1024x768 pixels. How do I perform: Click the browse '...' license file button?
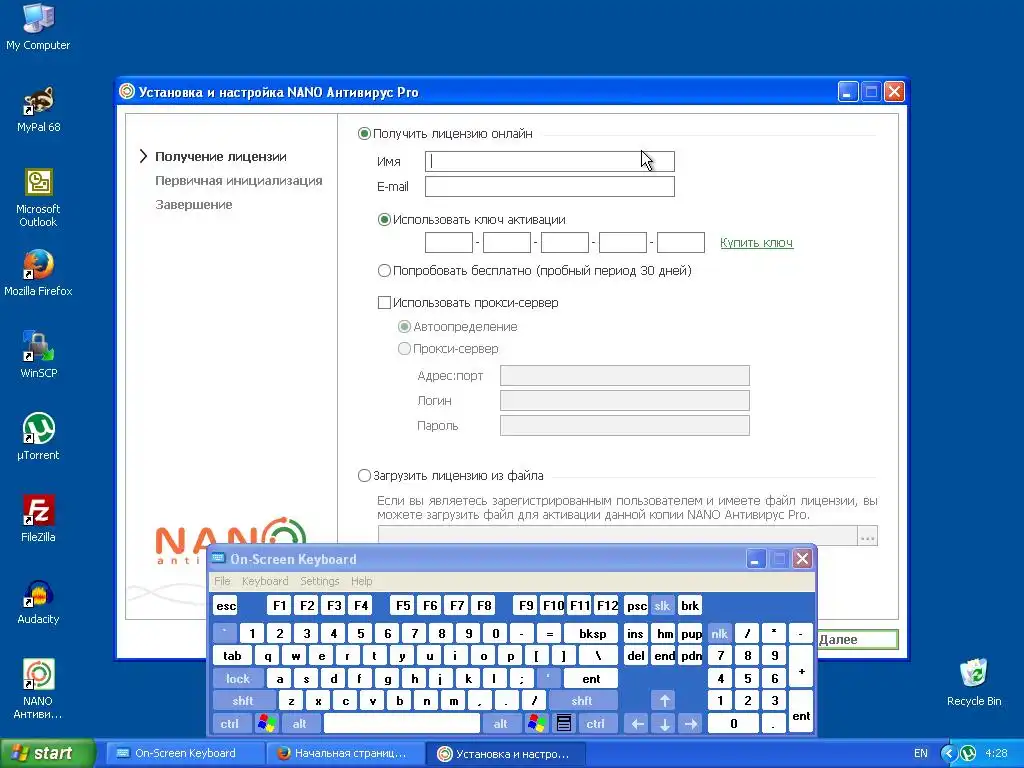click(x=867, y=536)
